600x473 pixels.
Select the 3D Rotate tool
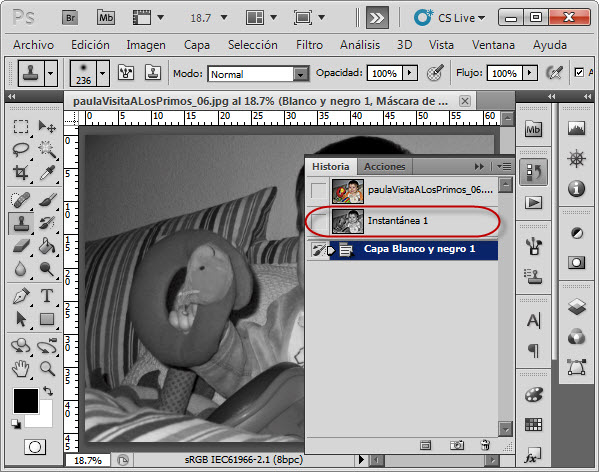[x=21, y=346]
